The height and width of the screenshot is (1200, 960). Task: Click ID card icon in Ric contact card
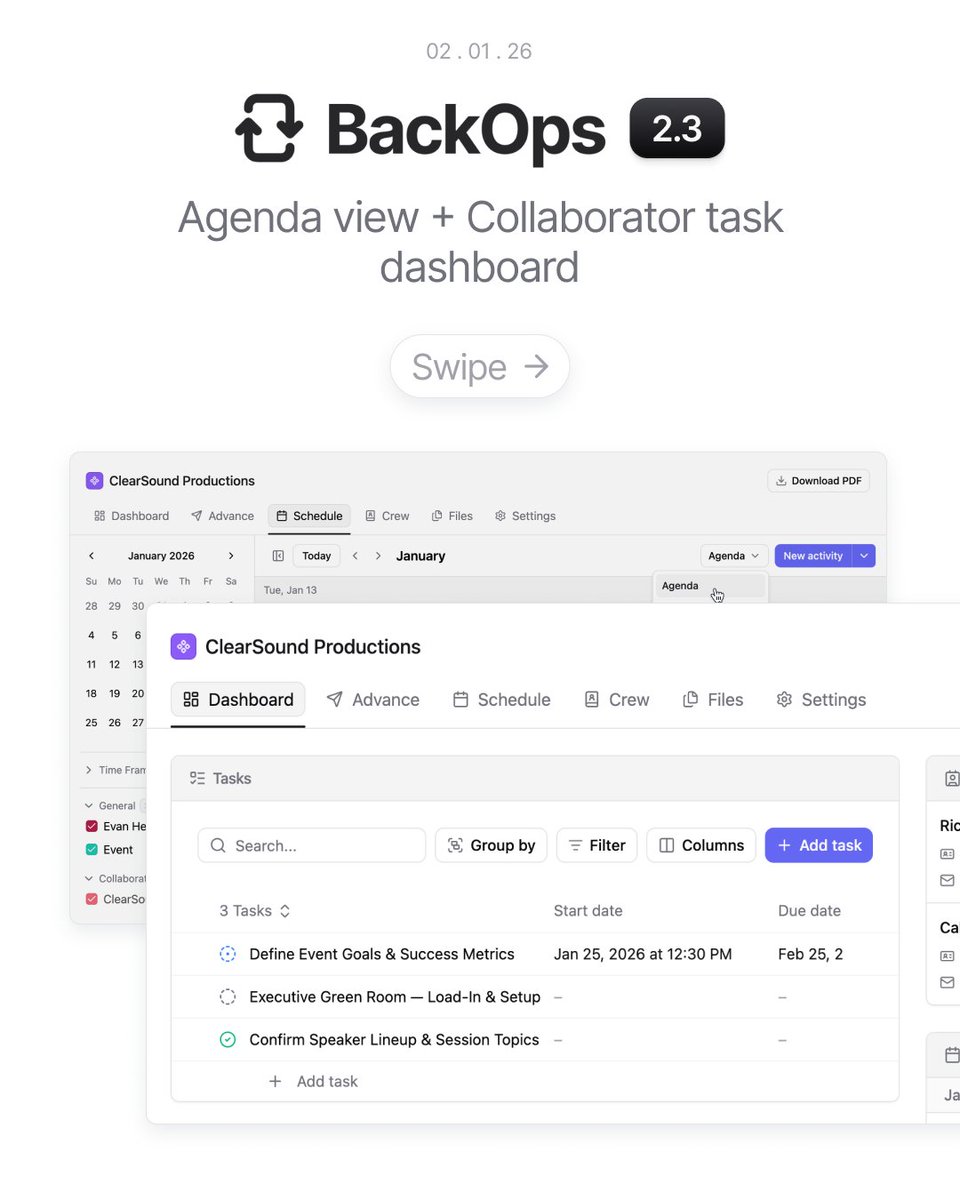click(947, 855)
